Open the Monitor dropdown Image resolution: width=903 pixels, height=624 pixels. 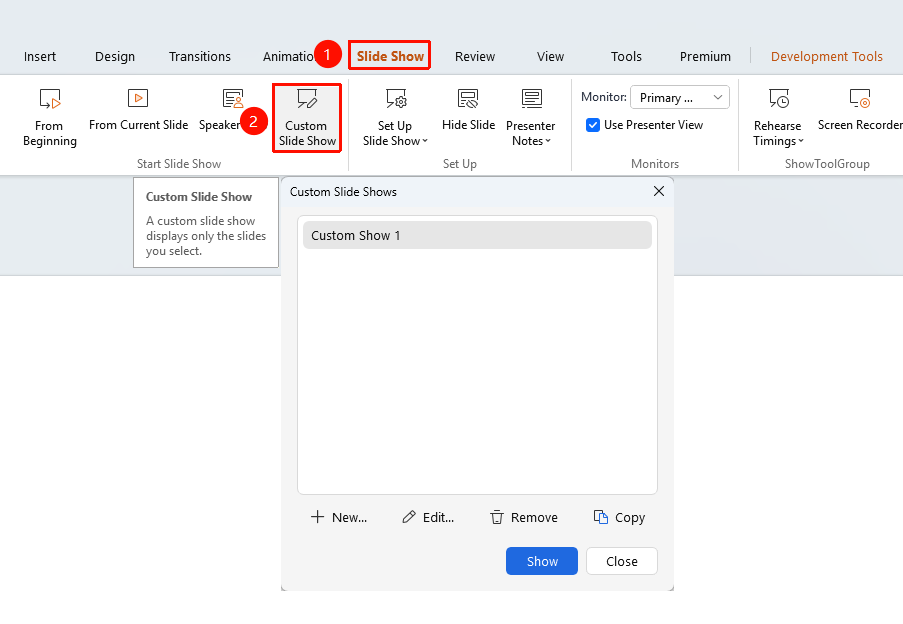click(x=680, y=97)
